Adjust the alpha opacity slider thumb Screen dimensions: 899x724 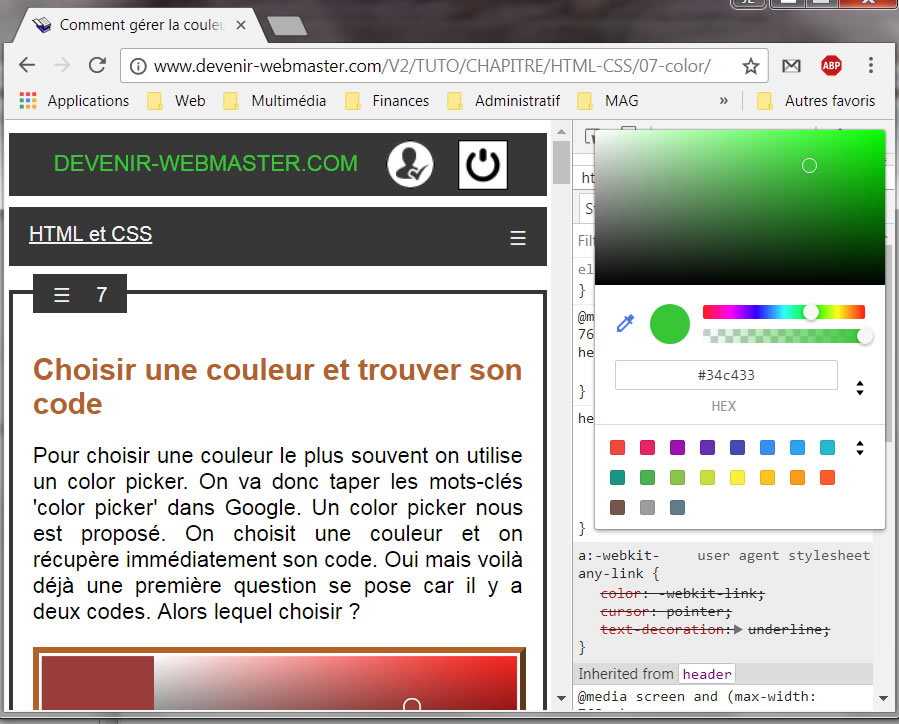[x=865, y=336]
